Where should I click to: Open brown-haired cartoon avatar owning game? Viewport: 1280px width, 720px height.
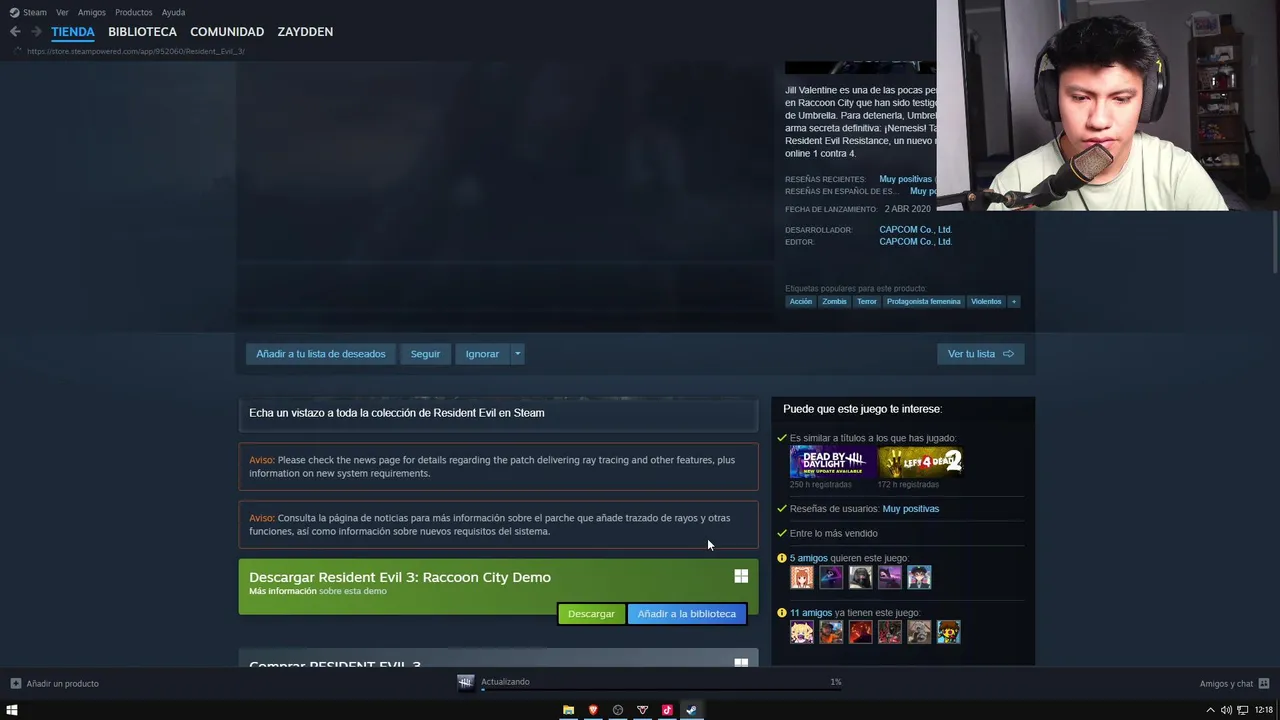tap(948, 632)
